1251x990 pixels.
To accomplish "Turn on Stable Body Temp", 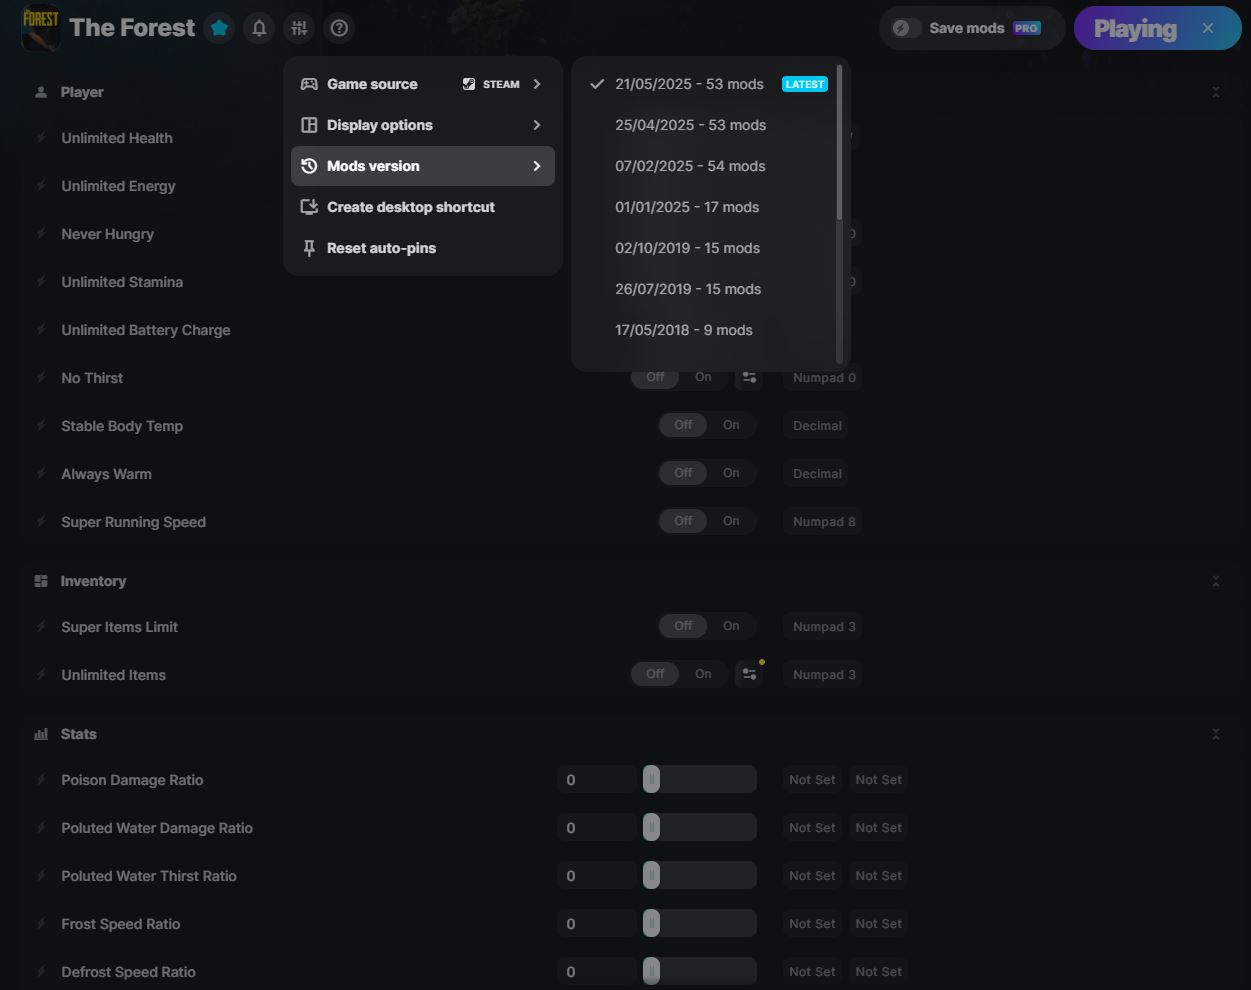I will click(x=731, y=425).
